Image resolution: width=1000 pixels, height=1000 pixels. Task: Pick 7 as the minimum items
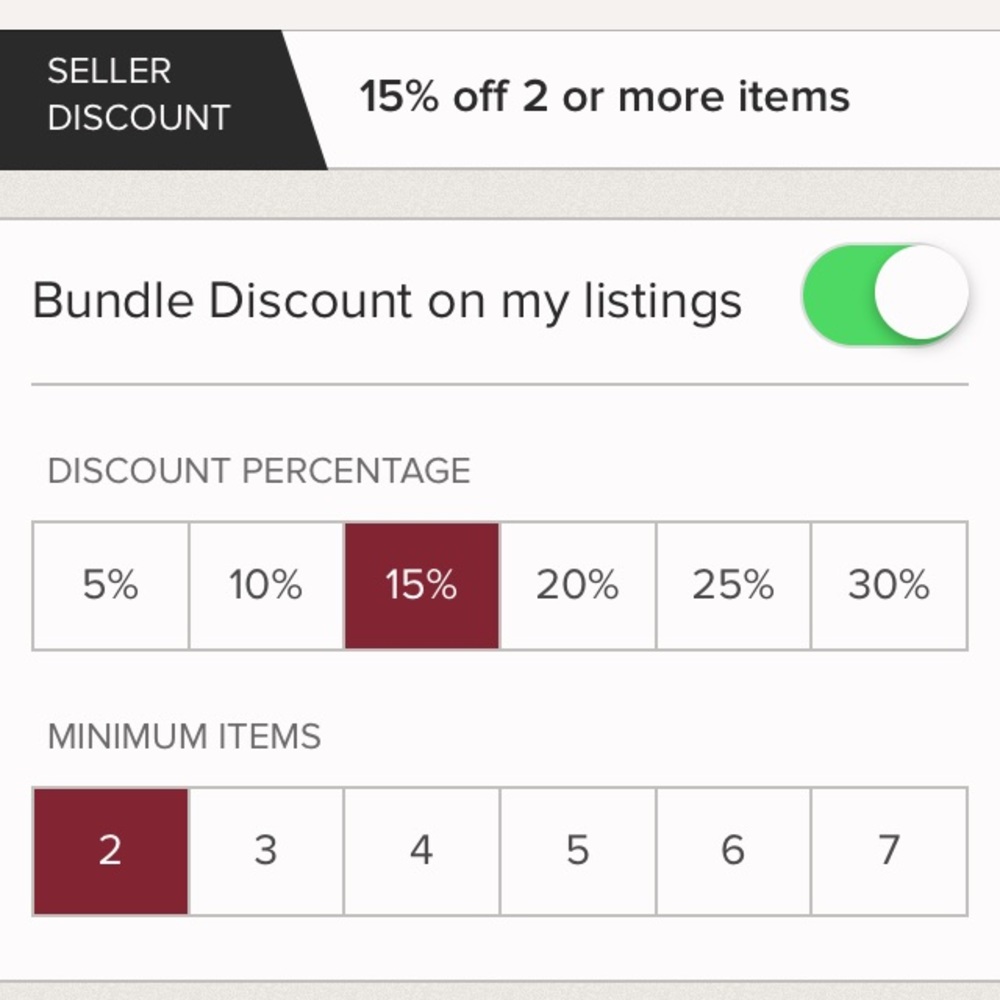click(888, 849)
